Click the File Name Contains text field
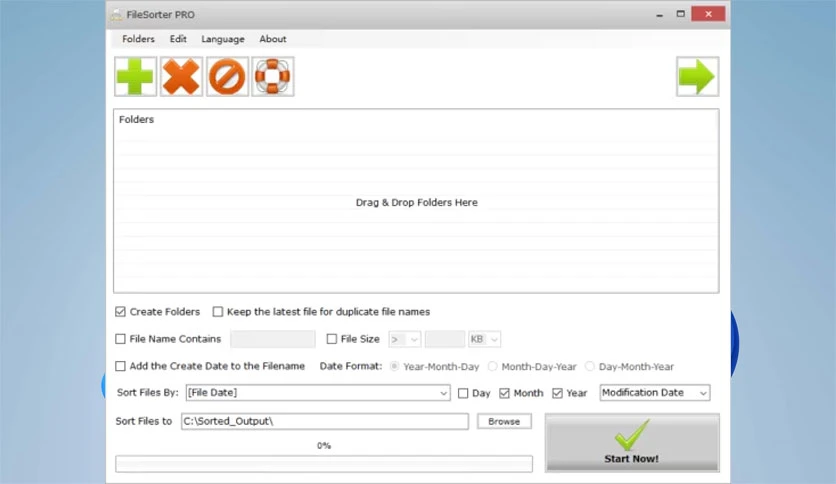This screenshot has height=484, width=836. tap(272, 339)
